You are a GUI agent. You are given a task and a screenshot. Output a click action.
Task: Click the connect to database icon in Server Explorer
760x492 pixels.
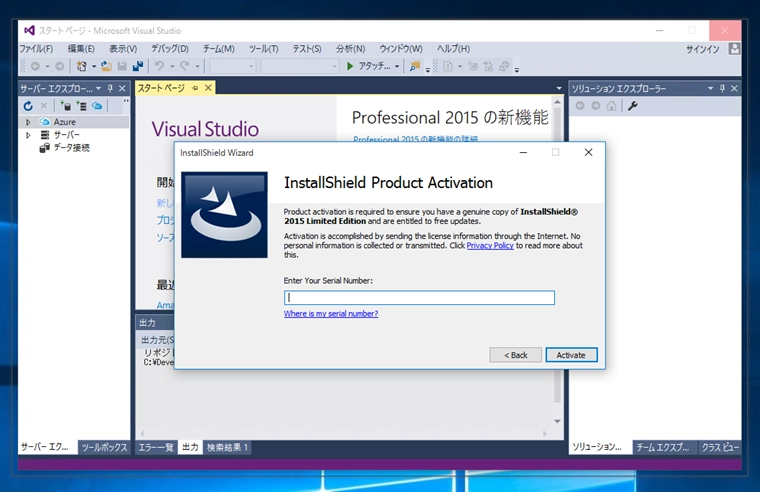point(65,106)
